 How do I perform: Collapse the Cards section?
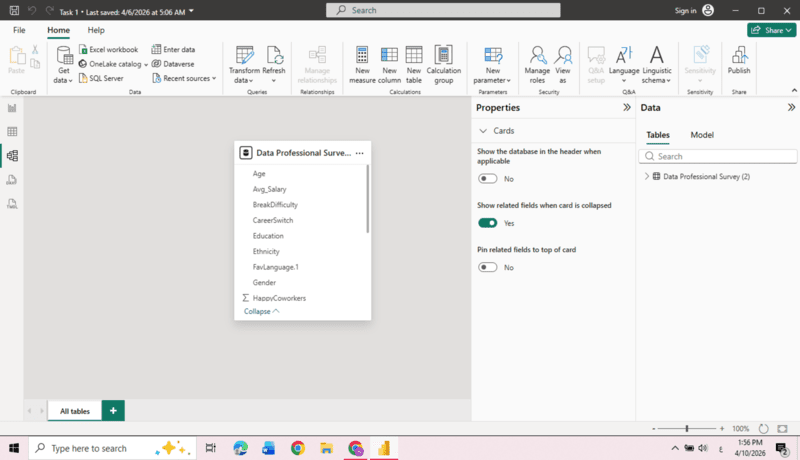[484, 131]
